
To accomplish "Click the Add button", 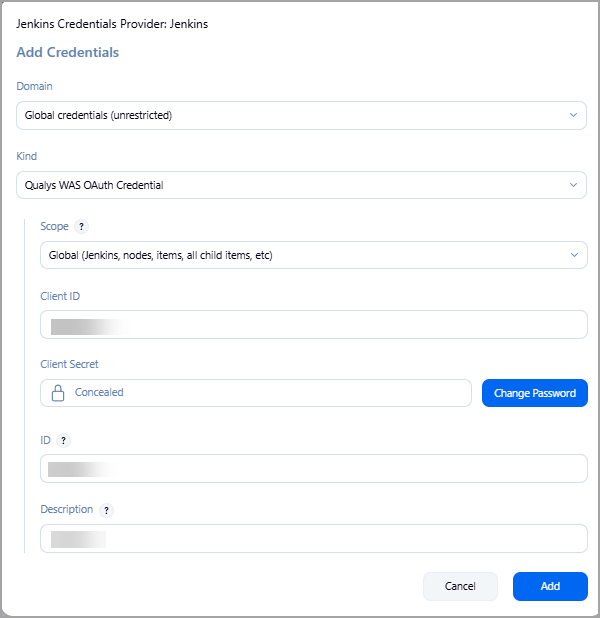I will 550,586.
